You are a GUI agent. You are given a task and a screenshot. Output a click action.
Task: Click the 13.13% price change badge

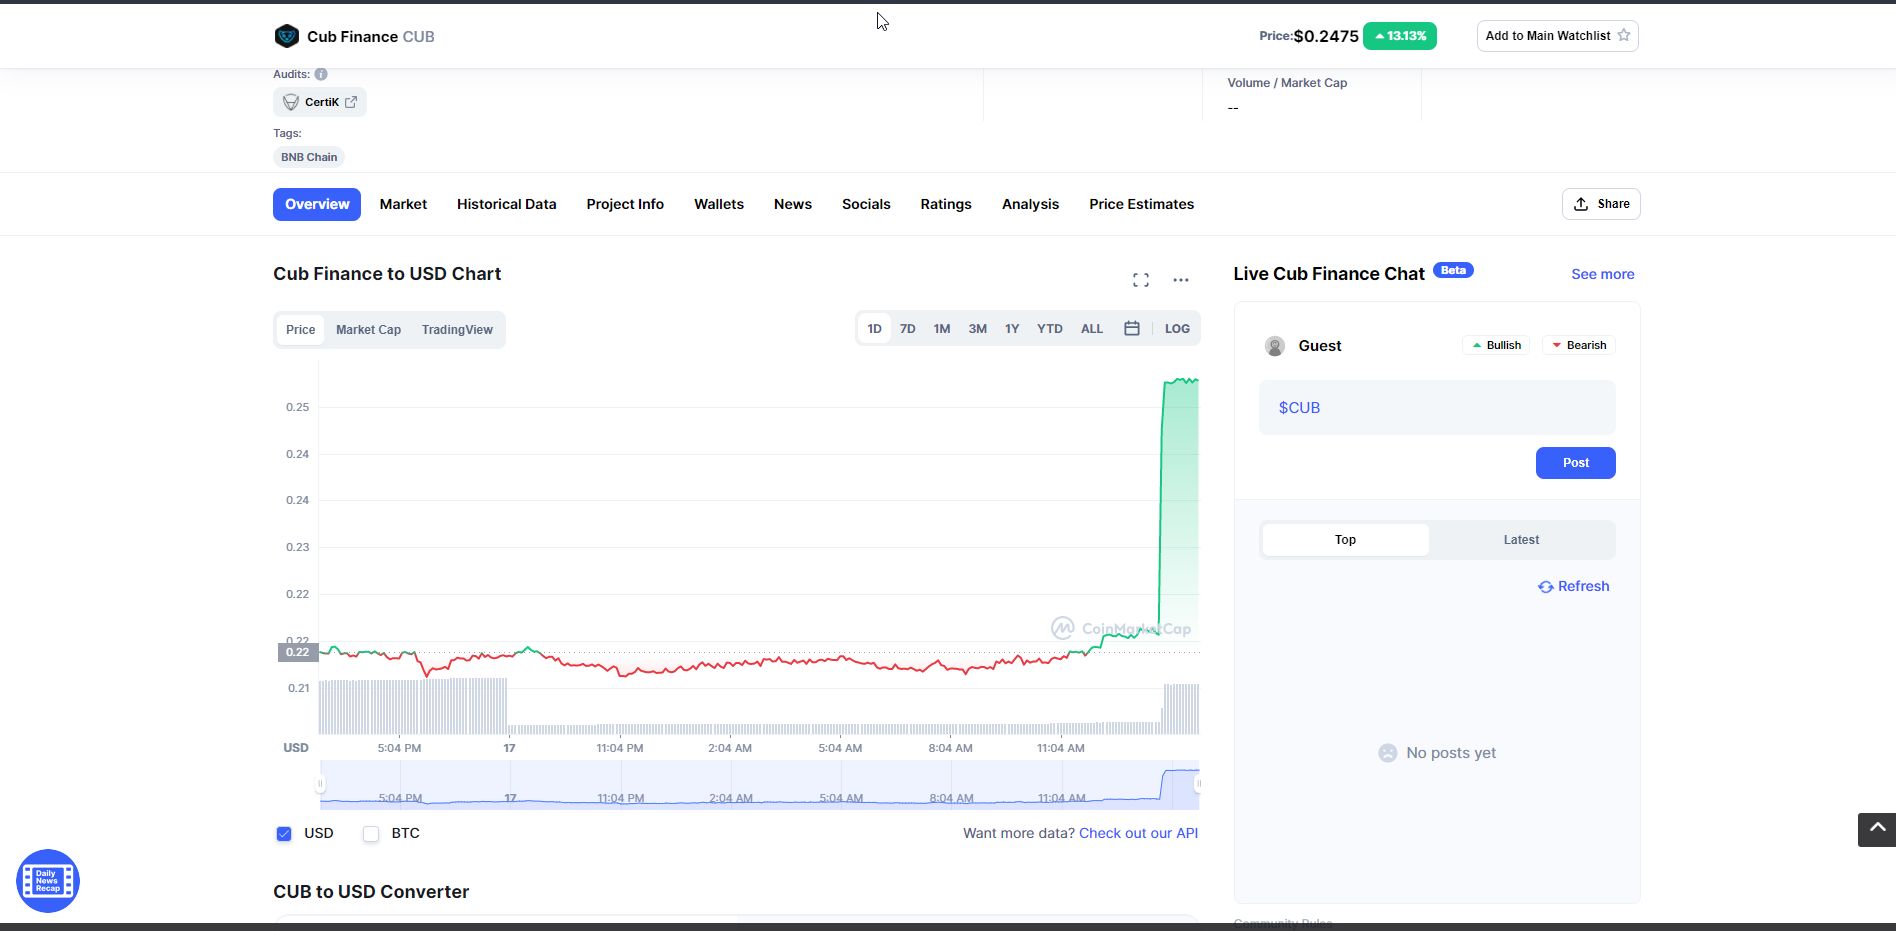click(x=1400, y=36)
